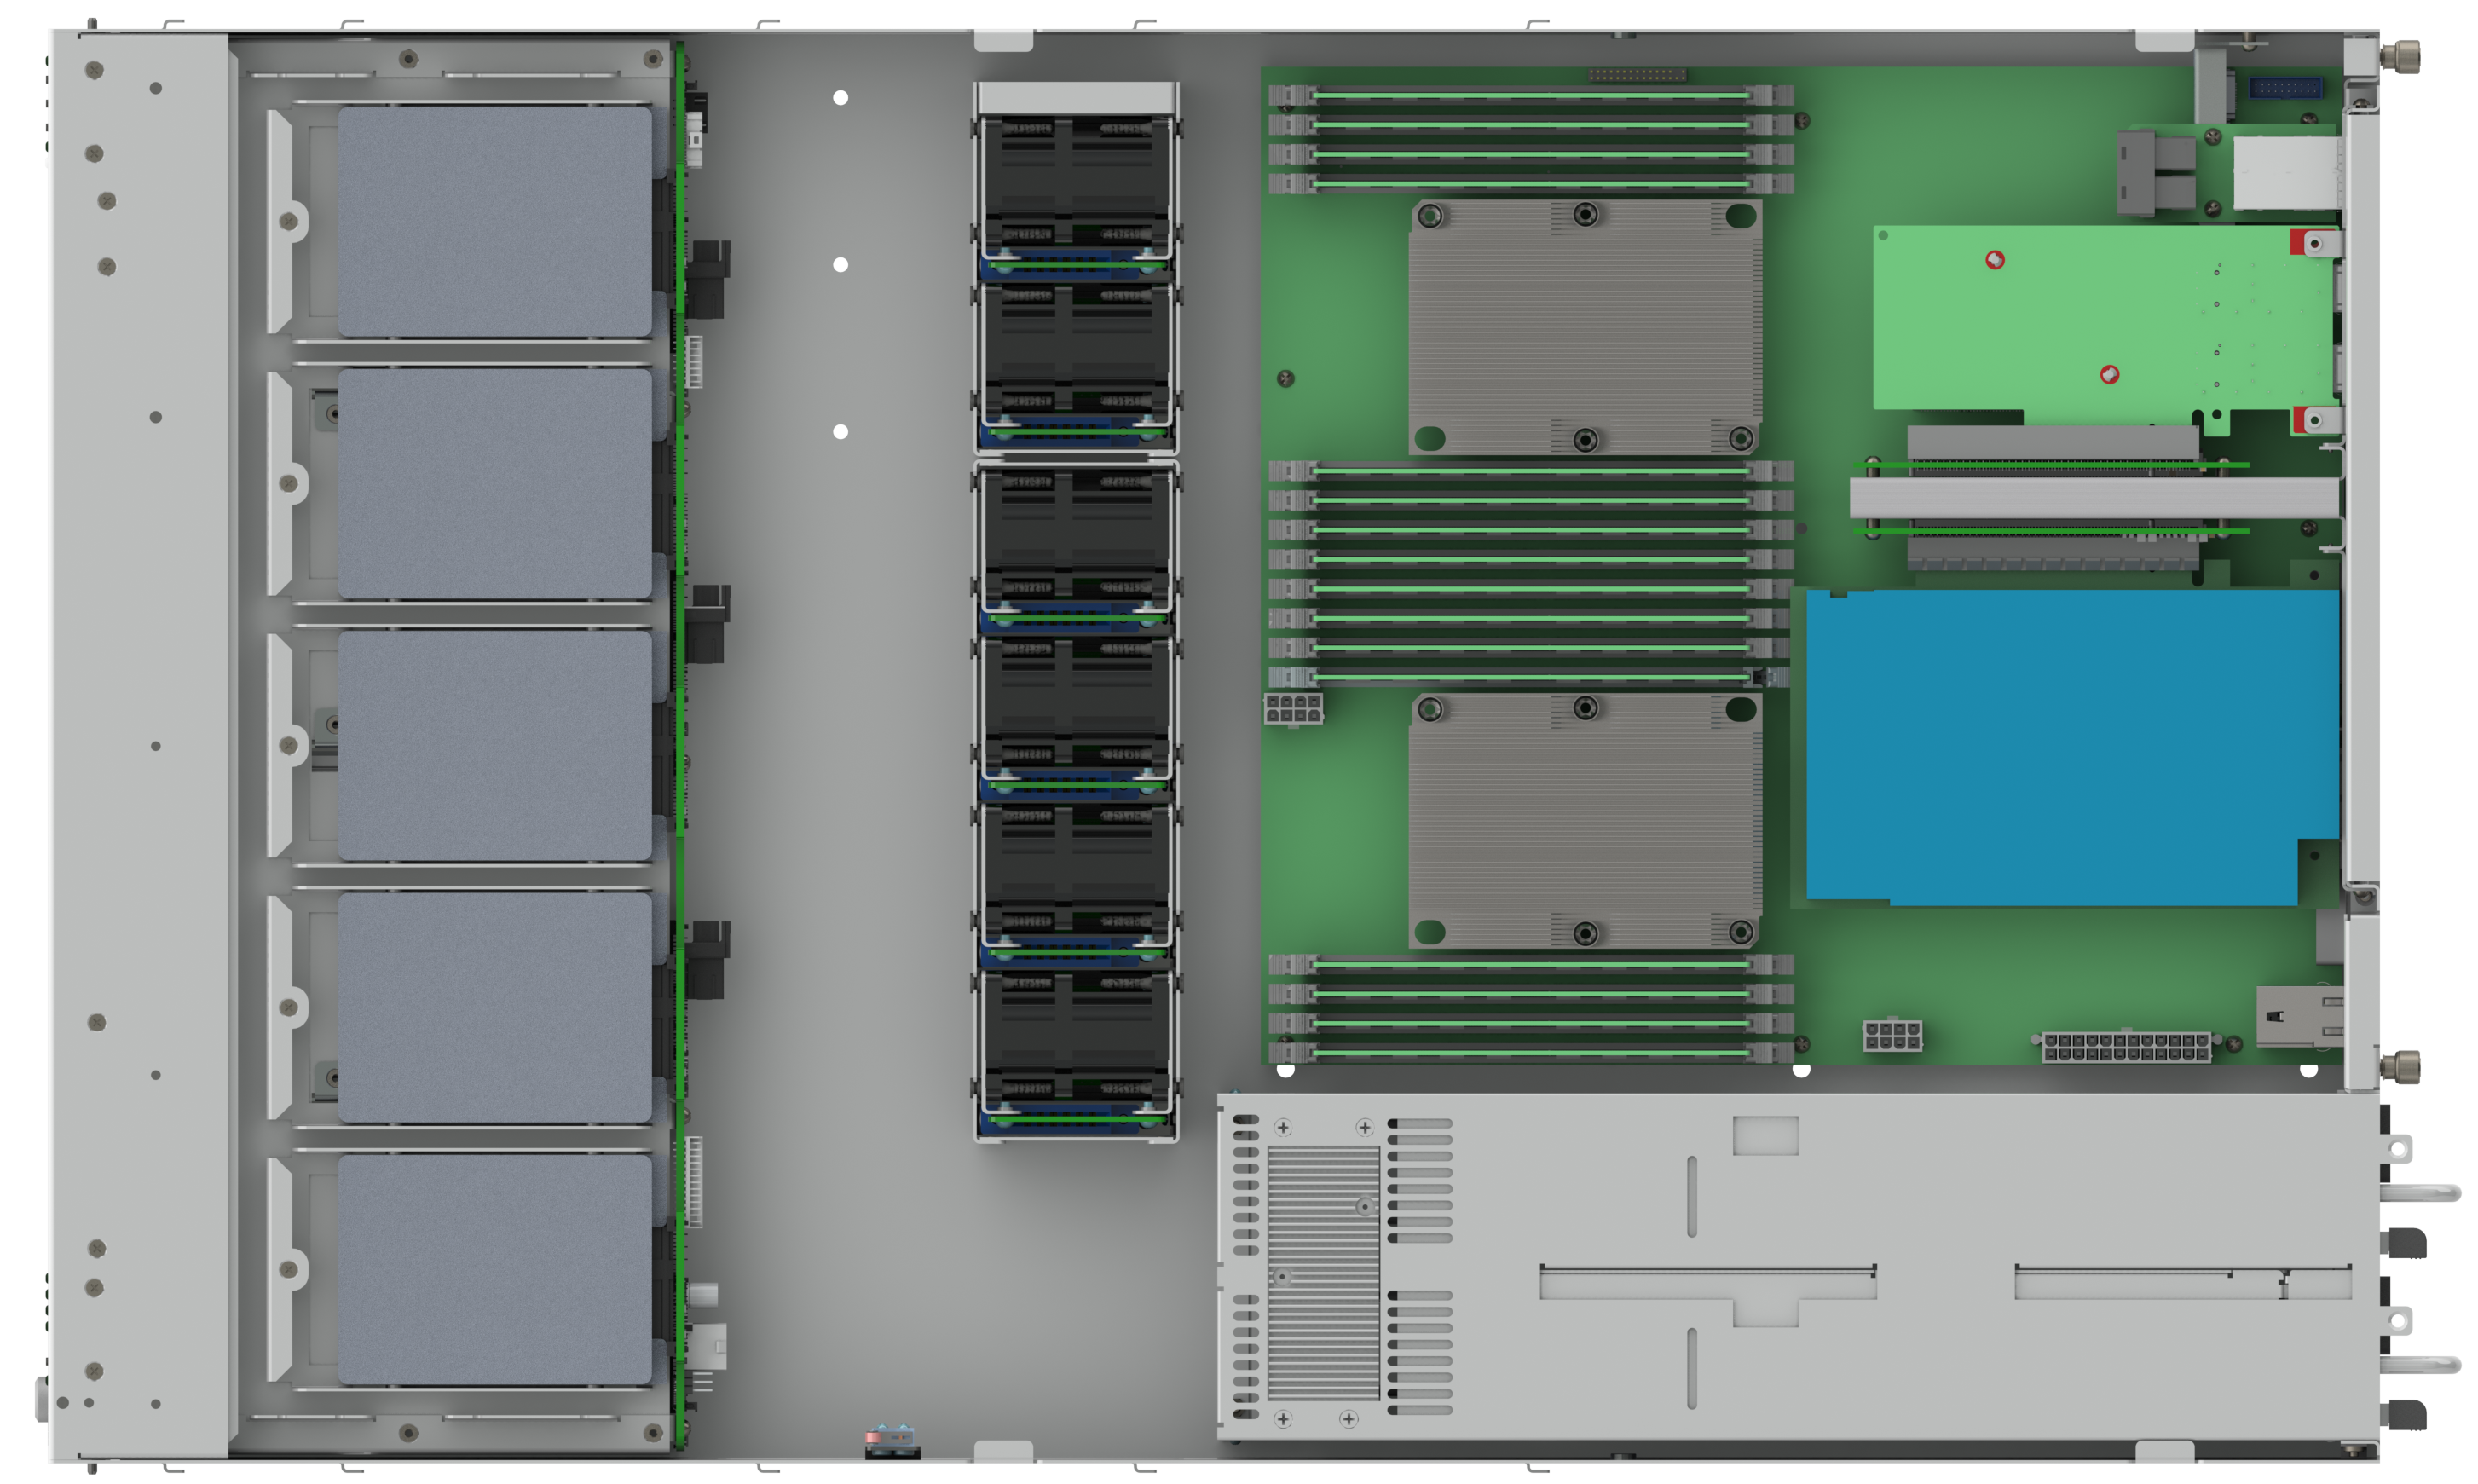Select the blue pin header at the top right
Screen dimensions: 2478x1484
(2284, 88)
